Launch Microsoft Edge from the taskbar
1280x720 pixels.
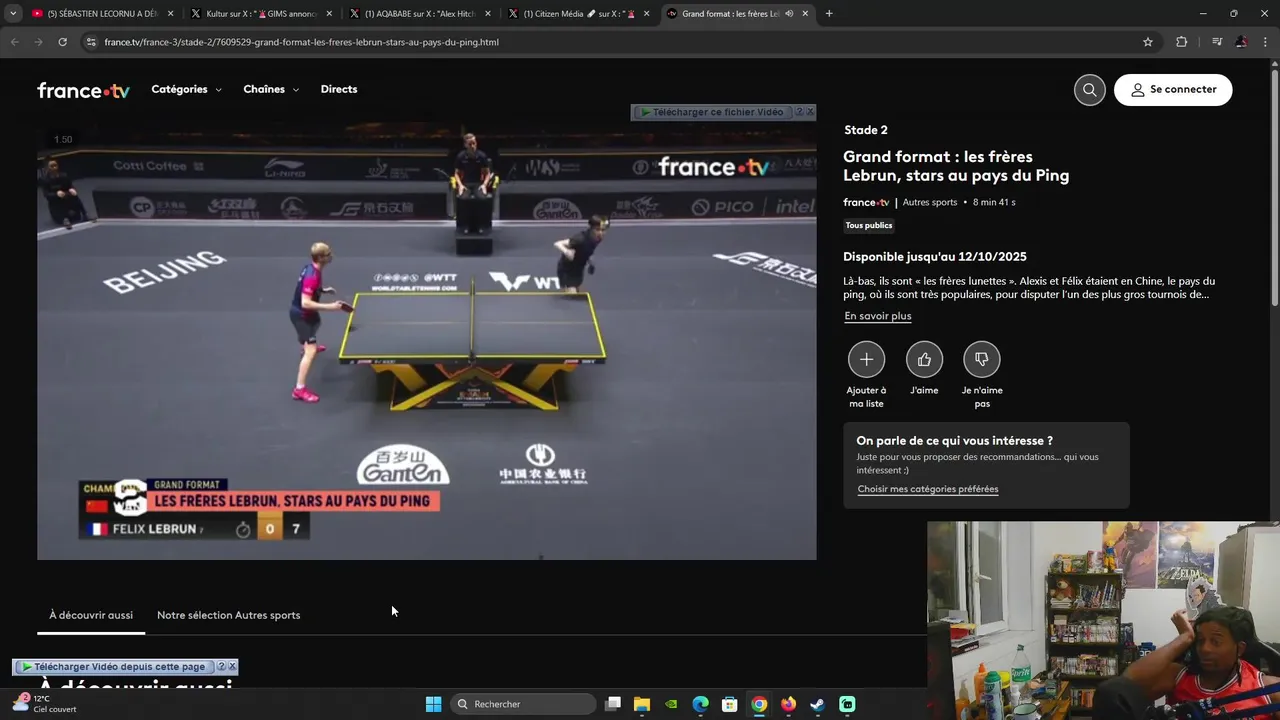(701, 704)
